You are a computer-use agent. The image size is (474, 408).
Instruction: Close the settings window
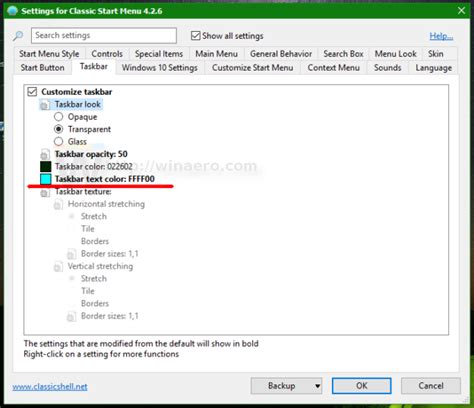tap(461, 11)
